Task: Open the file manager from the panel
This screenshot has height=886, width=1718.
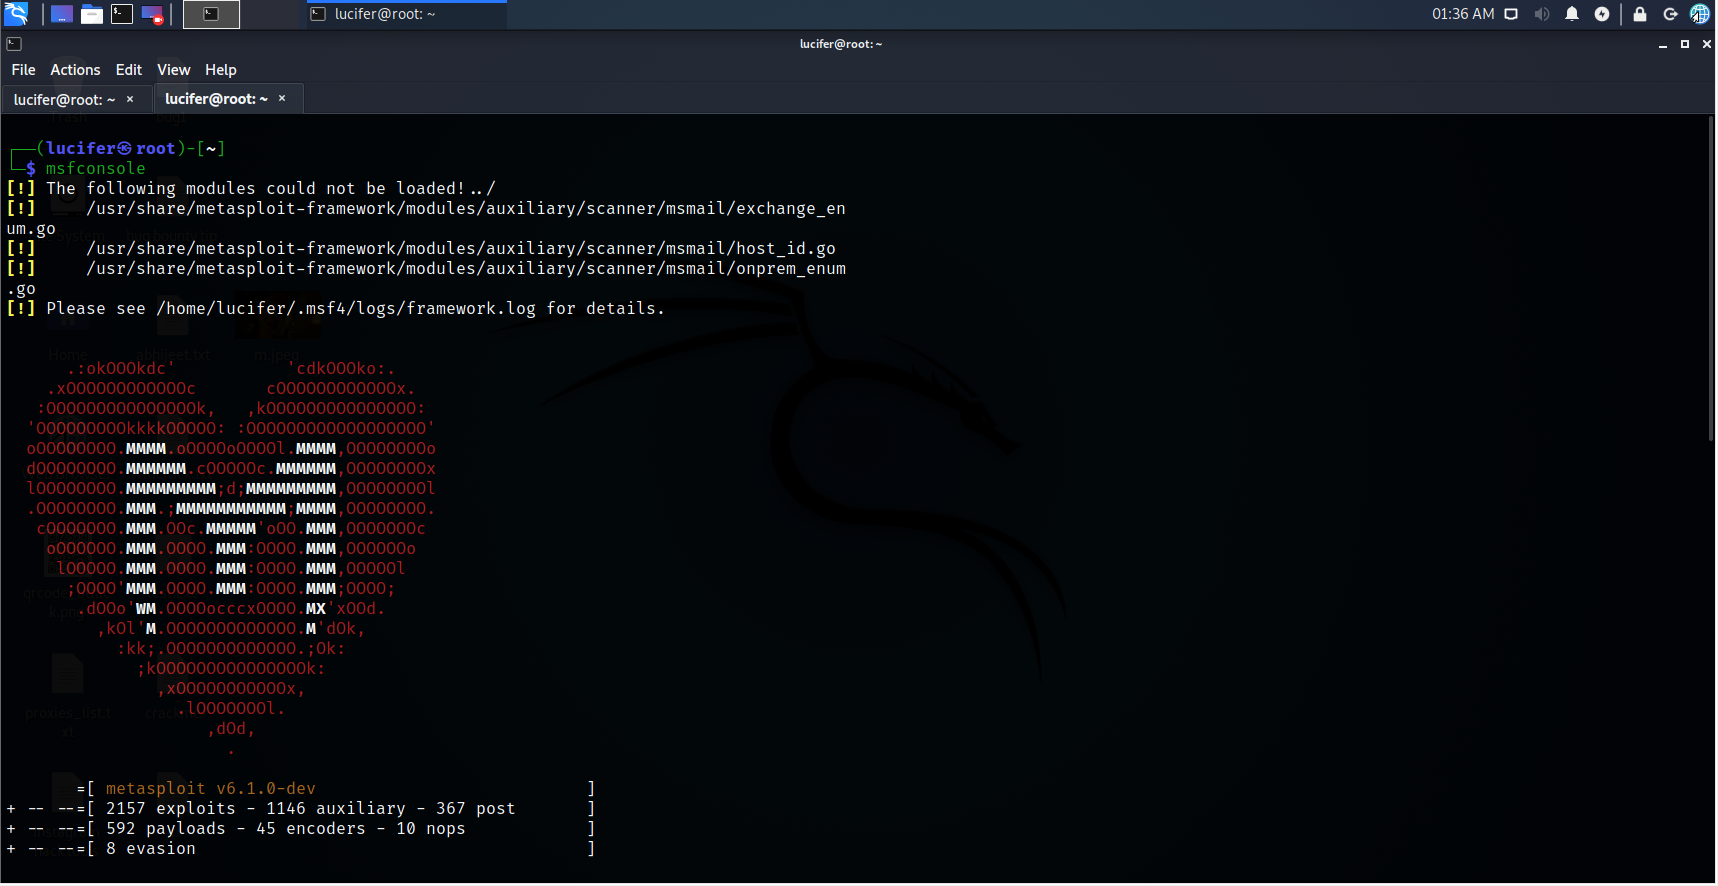Action: click(92, 14)
